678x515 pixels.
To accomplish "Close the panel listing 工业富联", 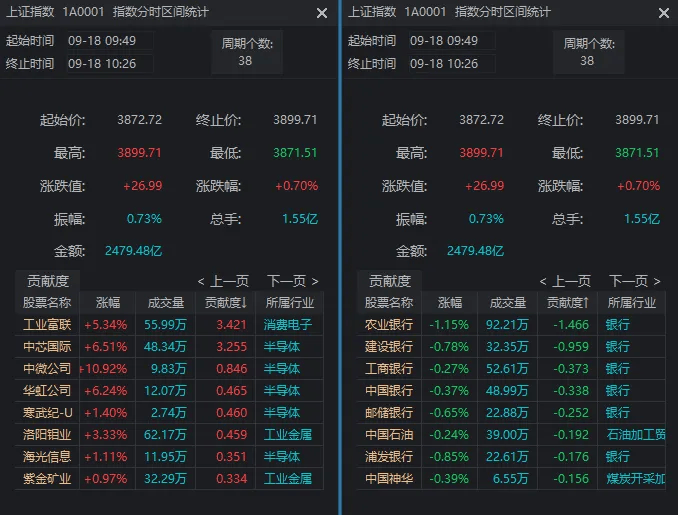I will (322, 13).
